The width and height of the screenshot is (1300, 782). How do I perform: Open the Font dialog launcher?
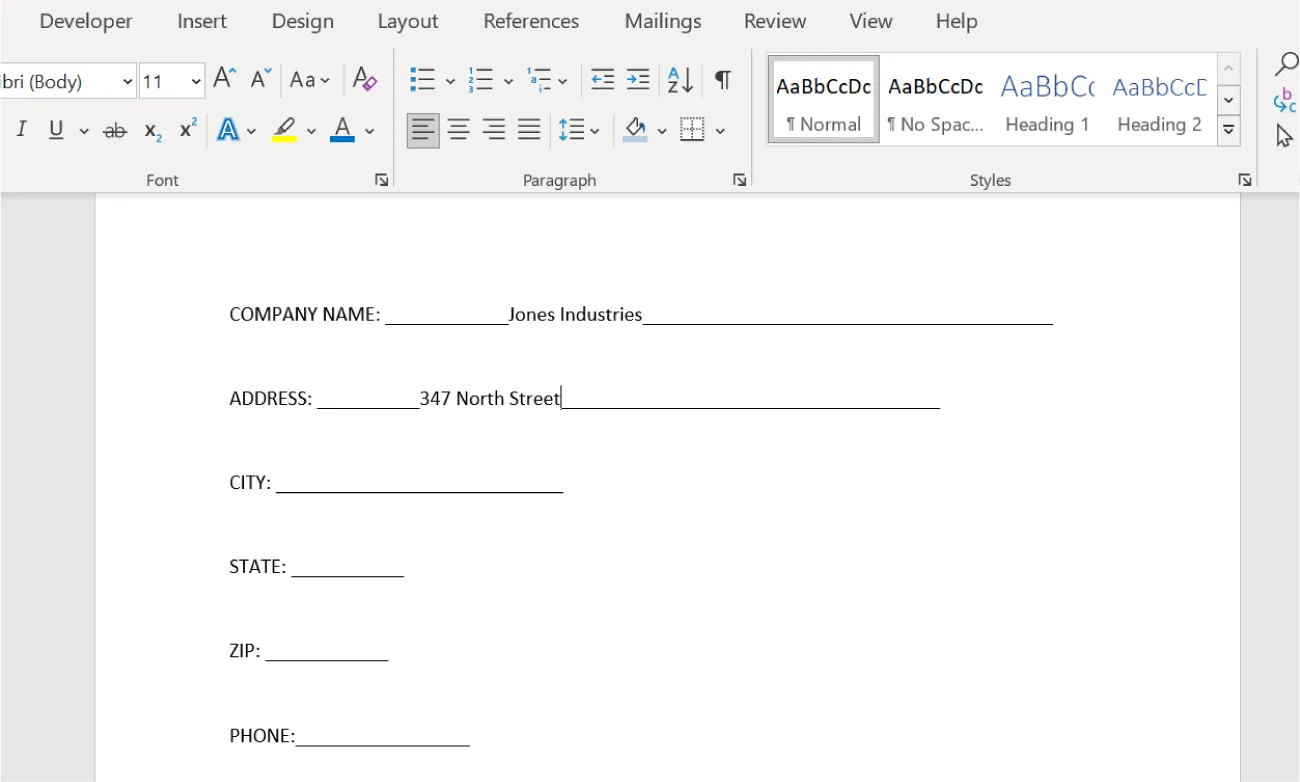point(381,179)
